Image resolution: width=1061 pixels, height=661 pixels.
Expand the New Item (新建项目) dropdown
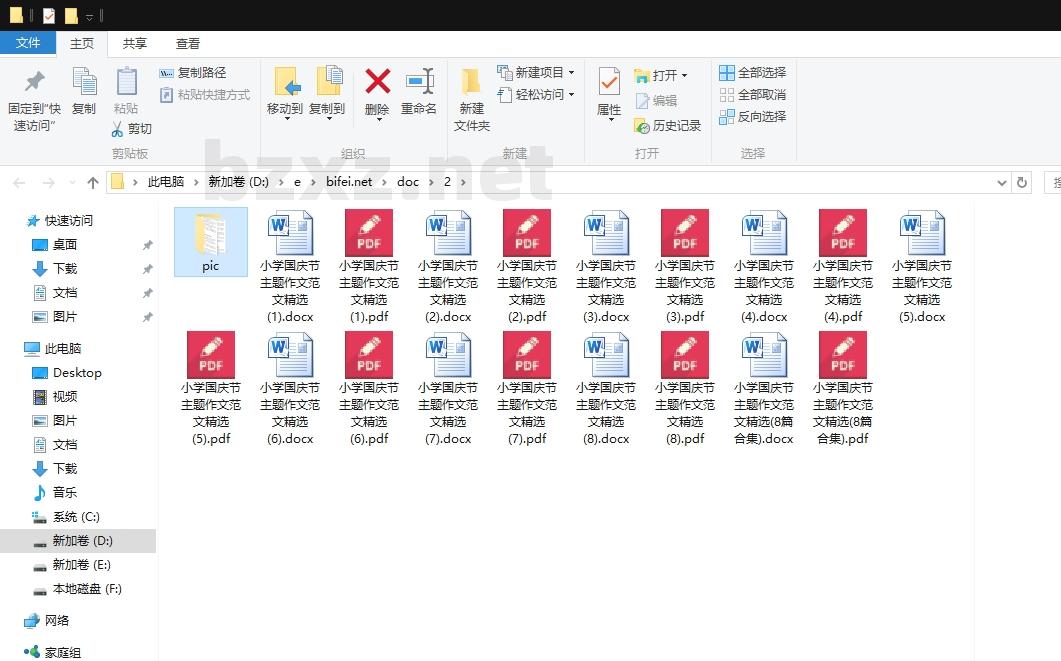571,73
